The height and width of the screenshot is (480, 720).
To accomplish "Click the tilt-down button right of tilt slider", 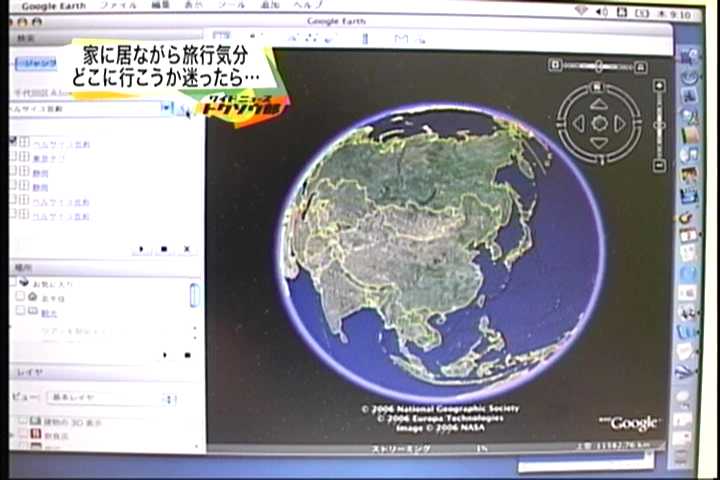I will (x=641, y=67).
